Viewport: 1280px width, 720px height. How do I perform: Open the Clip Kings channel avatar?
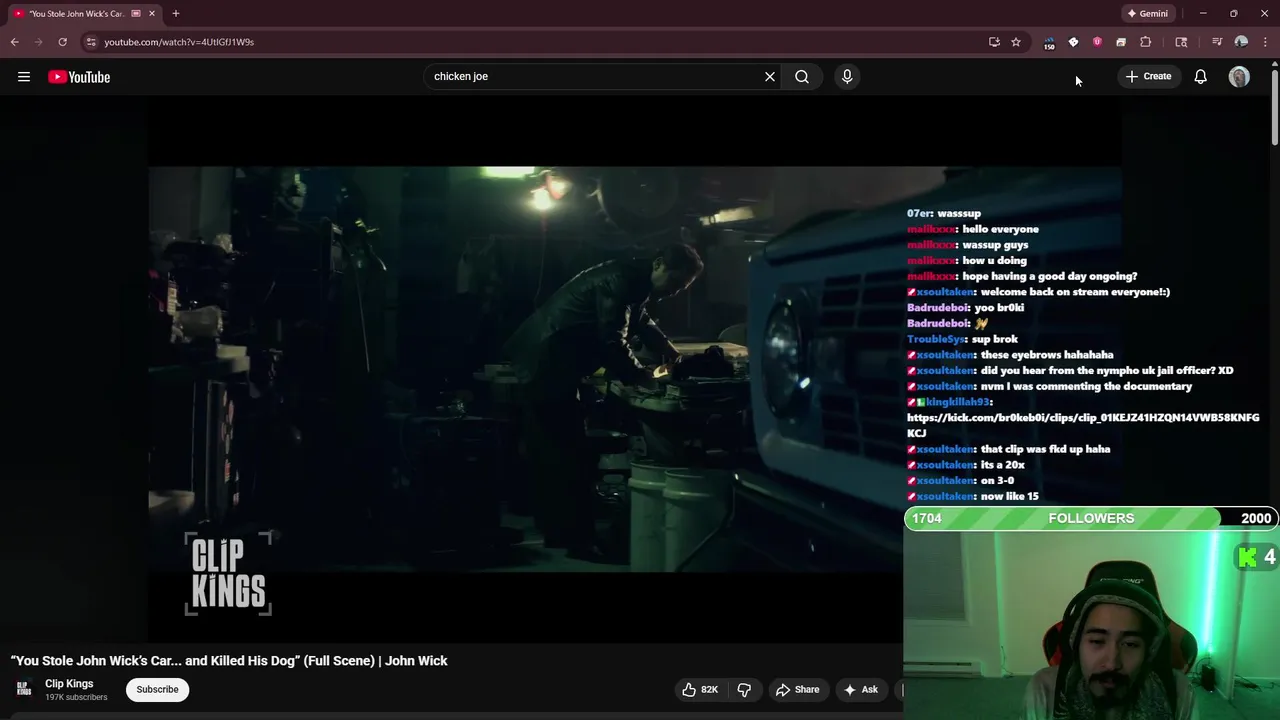24,689
